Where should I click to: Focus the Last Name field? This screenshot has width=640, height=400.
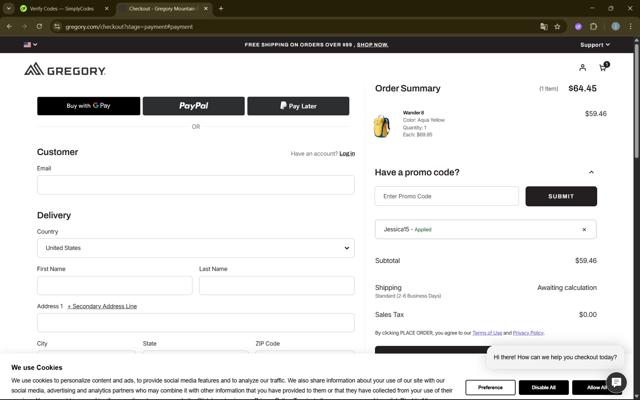pyautogui.click(x=277, y=285)
